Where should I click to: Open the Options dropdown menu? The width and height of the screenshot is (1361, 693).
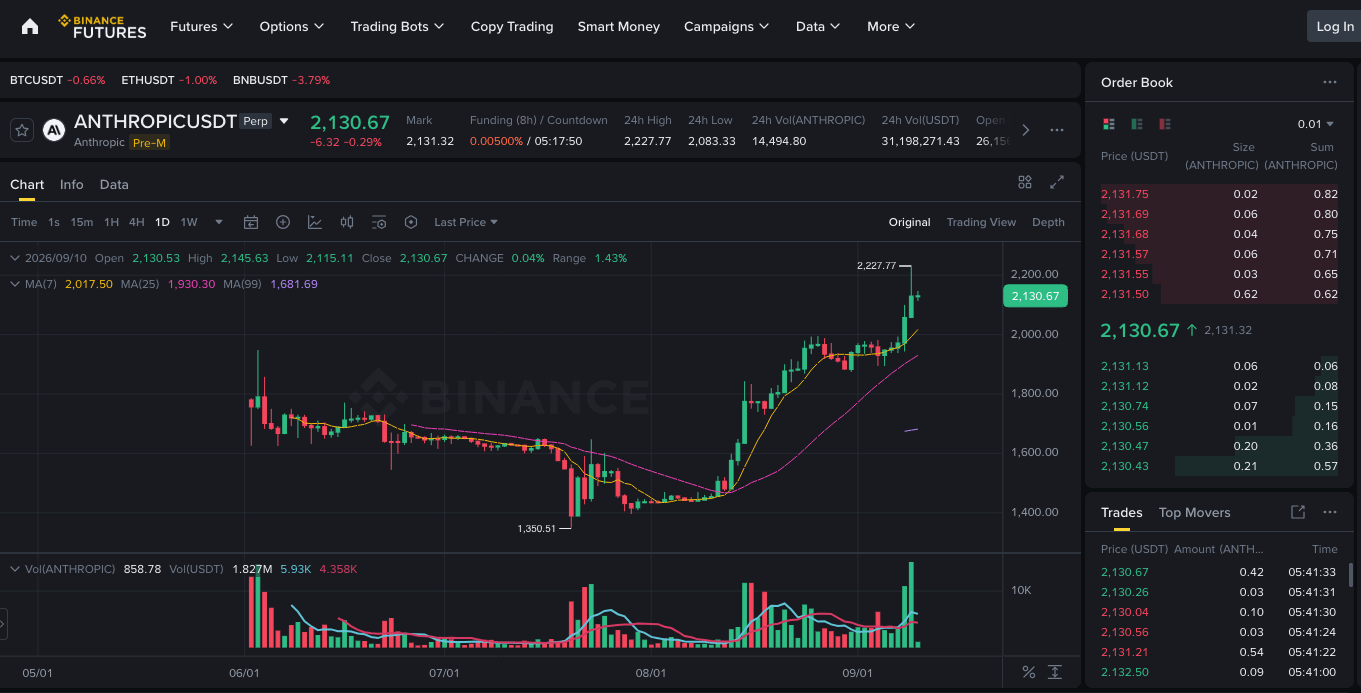[x=291, y=27]
